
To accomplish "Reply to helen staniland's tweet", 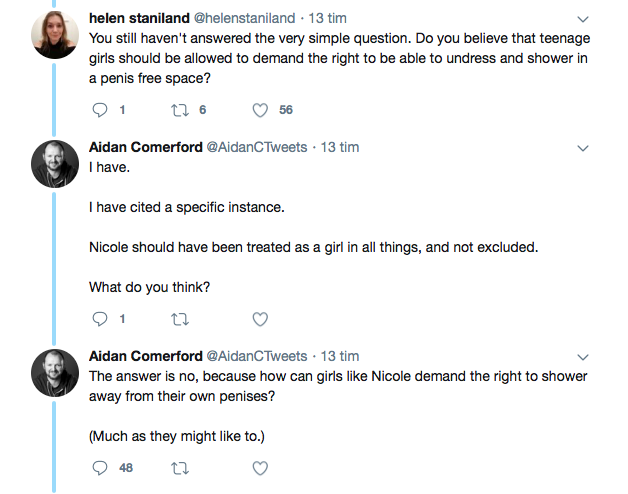I will point(99,110).
